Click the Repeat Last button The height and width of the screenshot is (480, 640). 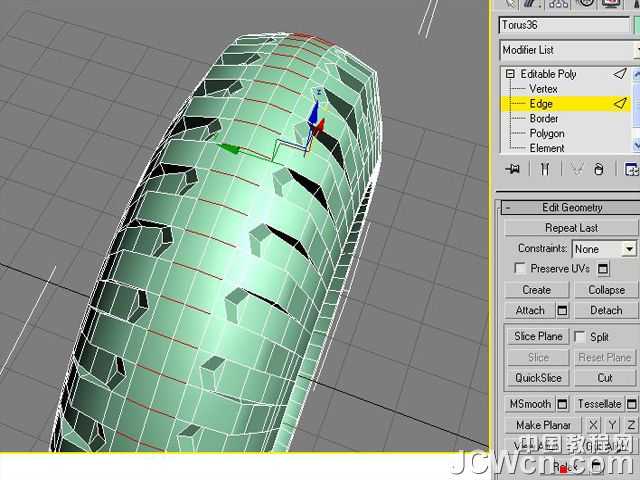[x=571, y=228]
